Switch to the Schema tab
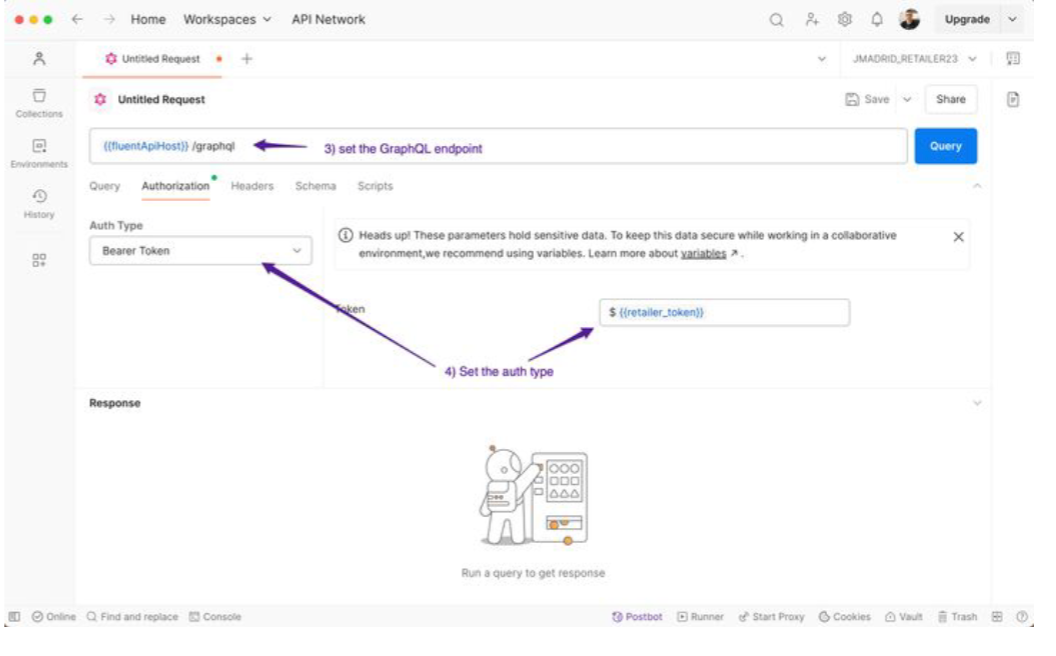Viewport: 1056px width, 656px height. 315,186
